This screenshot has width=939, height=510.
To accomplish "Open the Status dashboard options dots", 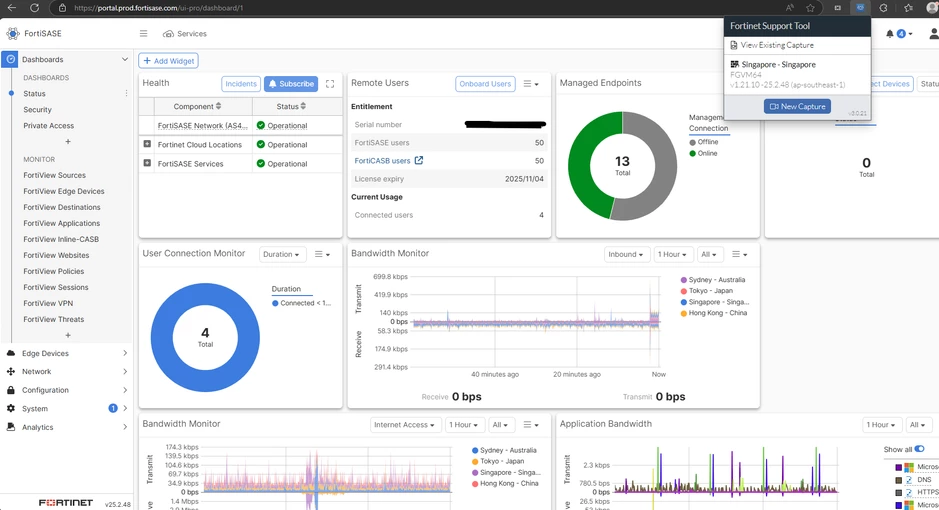I will point(126,93).
